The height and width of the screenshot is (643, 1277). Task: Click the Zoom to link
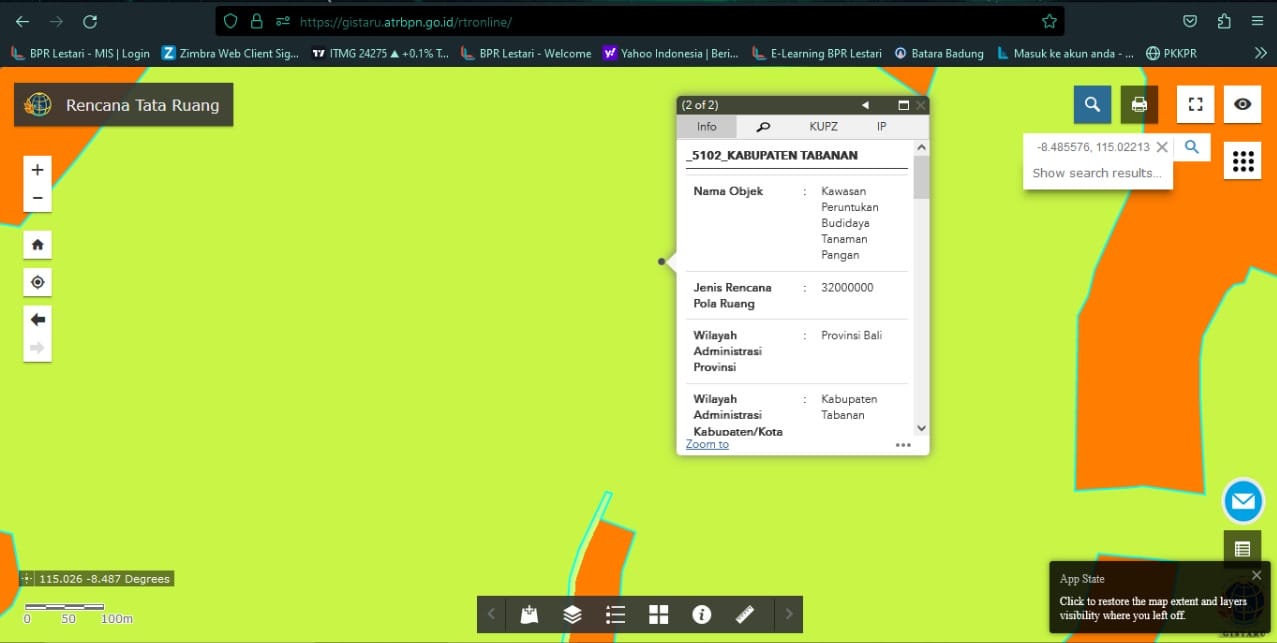tap(707, 444)
